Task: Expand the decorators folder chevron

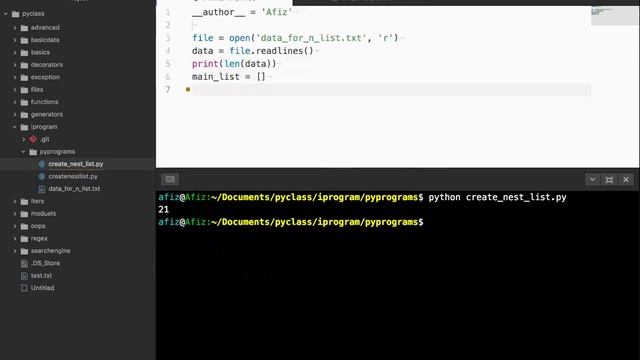Action: (15, 65)
